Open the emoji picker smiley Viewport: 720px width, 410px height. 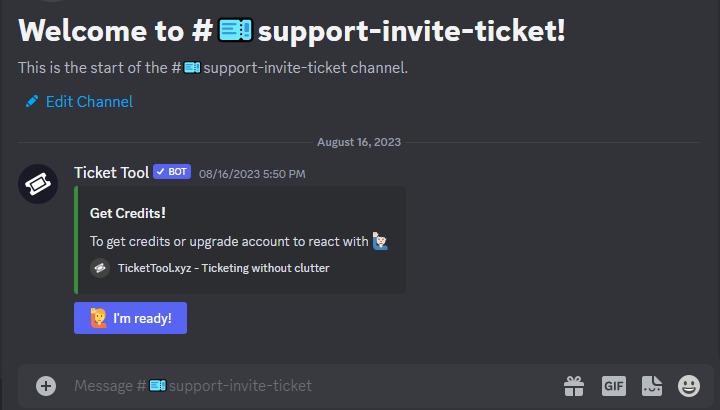(x=689, y=386)
